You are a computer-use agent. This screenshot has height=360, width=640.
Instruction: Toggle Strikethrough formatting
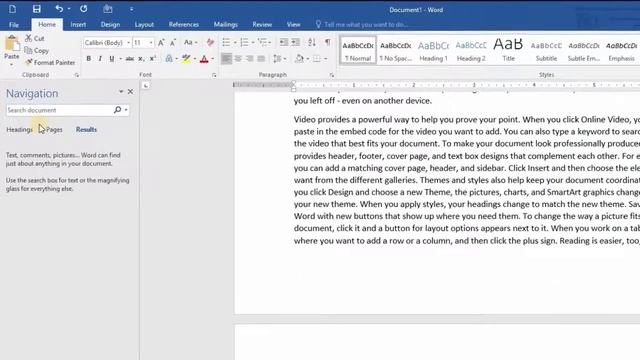click(130, 59)
